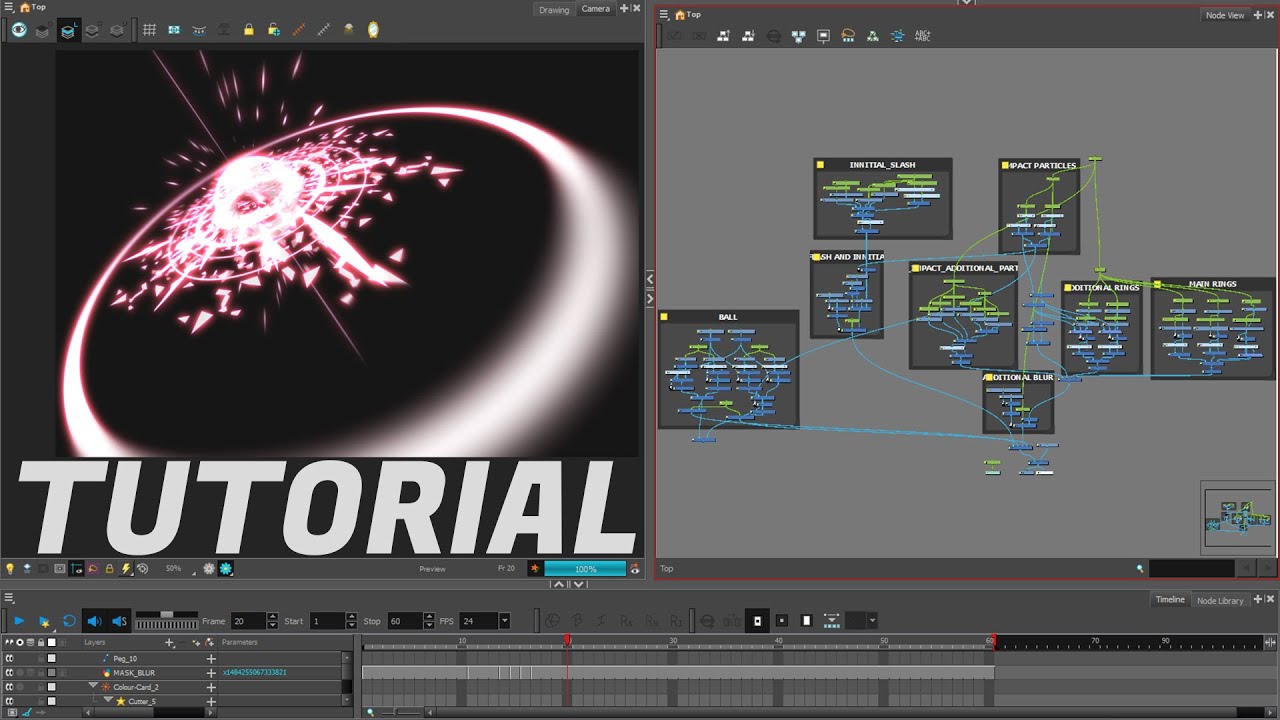Click Add Layer plus in timeline header
The image size is (1280, 720).
(169, 642)
